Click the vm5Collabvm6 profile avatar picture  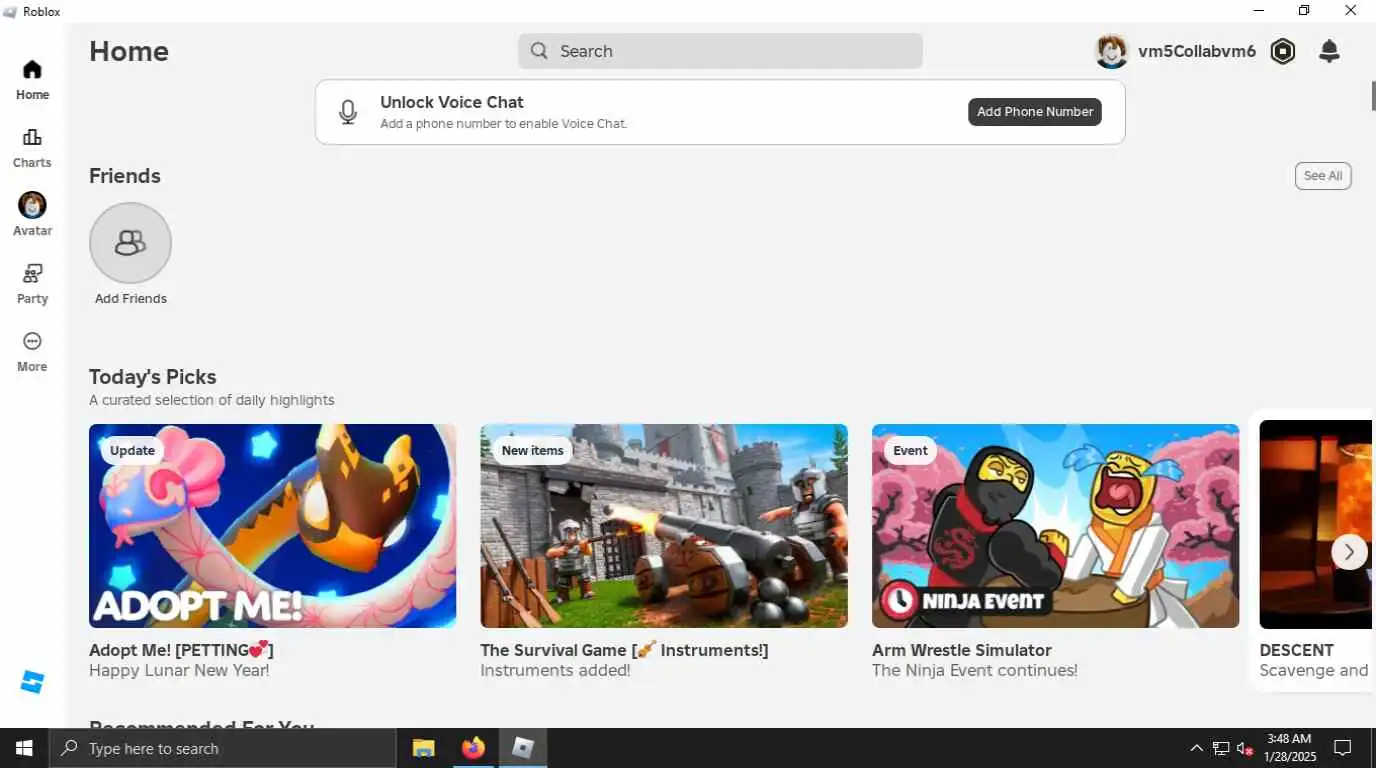click(1112, 51)
